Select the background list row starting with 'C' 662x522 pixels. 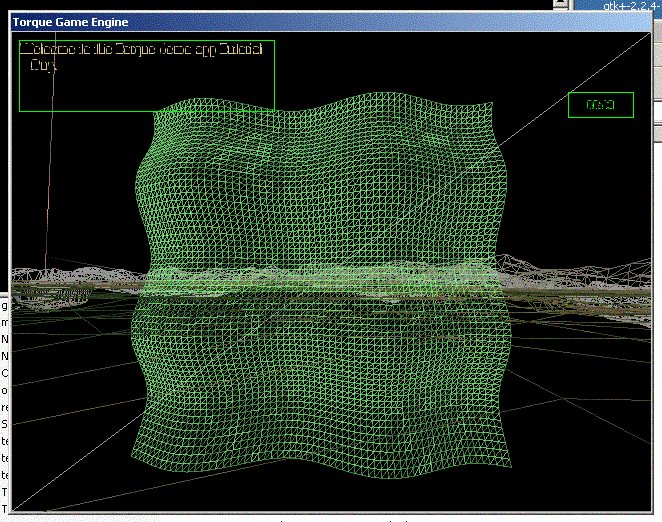[4, 373]
